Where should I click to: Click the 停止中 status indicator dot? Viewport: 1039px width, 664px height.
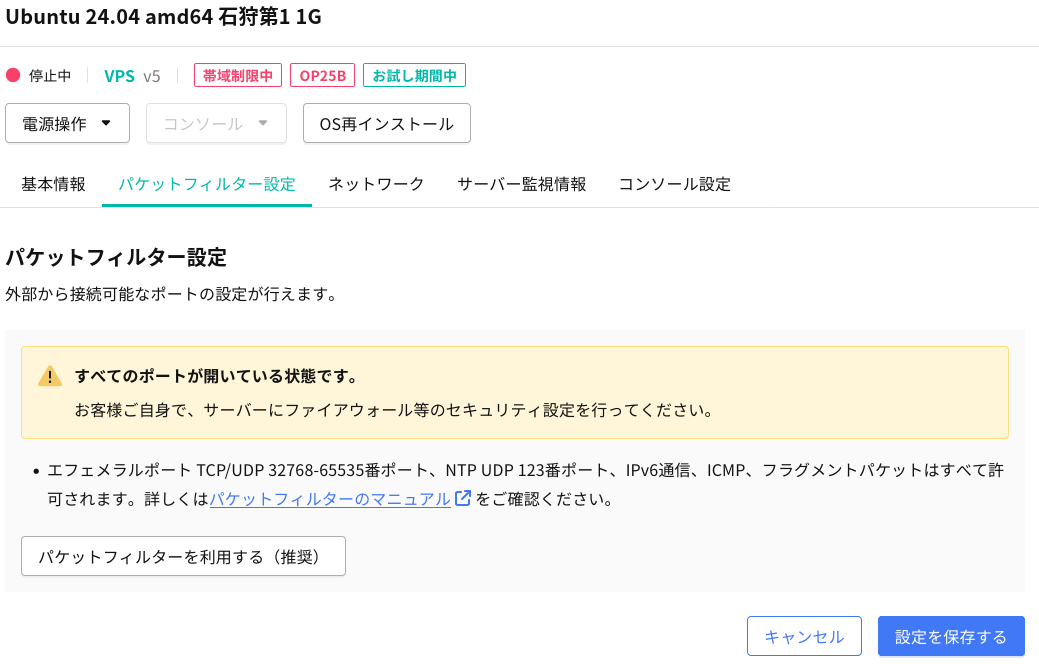point(13,74)
